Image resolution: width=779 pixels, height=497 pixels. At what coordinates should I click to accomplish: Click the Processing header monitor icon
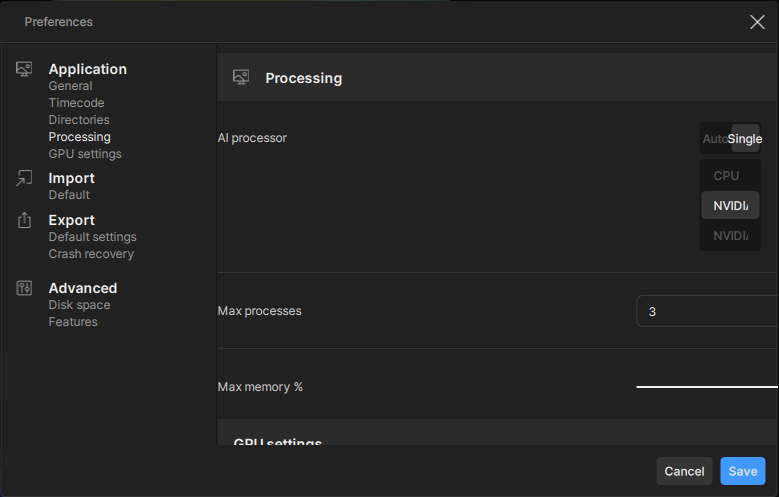241,77
